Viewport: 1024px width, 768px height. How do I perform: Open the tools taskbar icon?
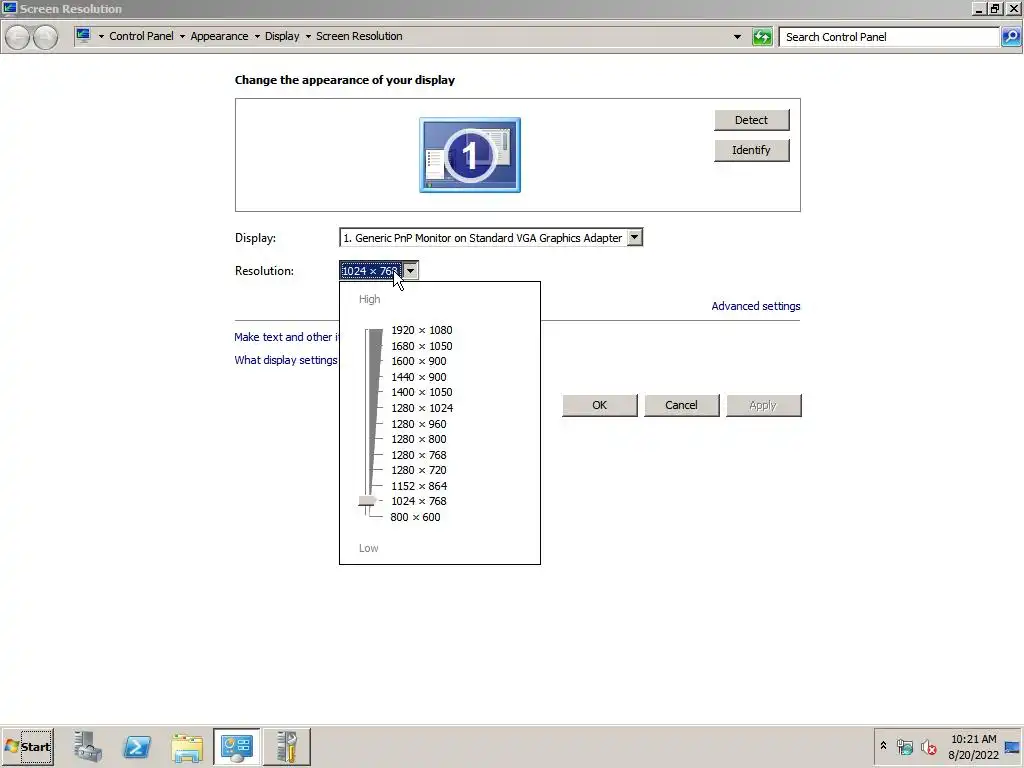(287, 747)
